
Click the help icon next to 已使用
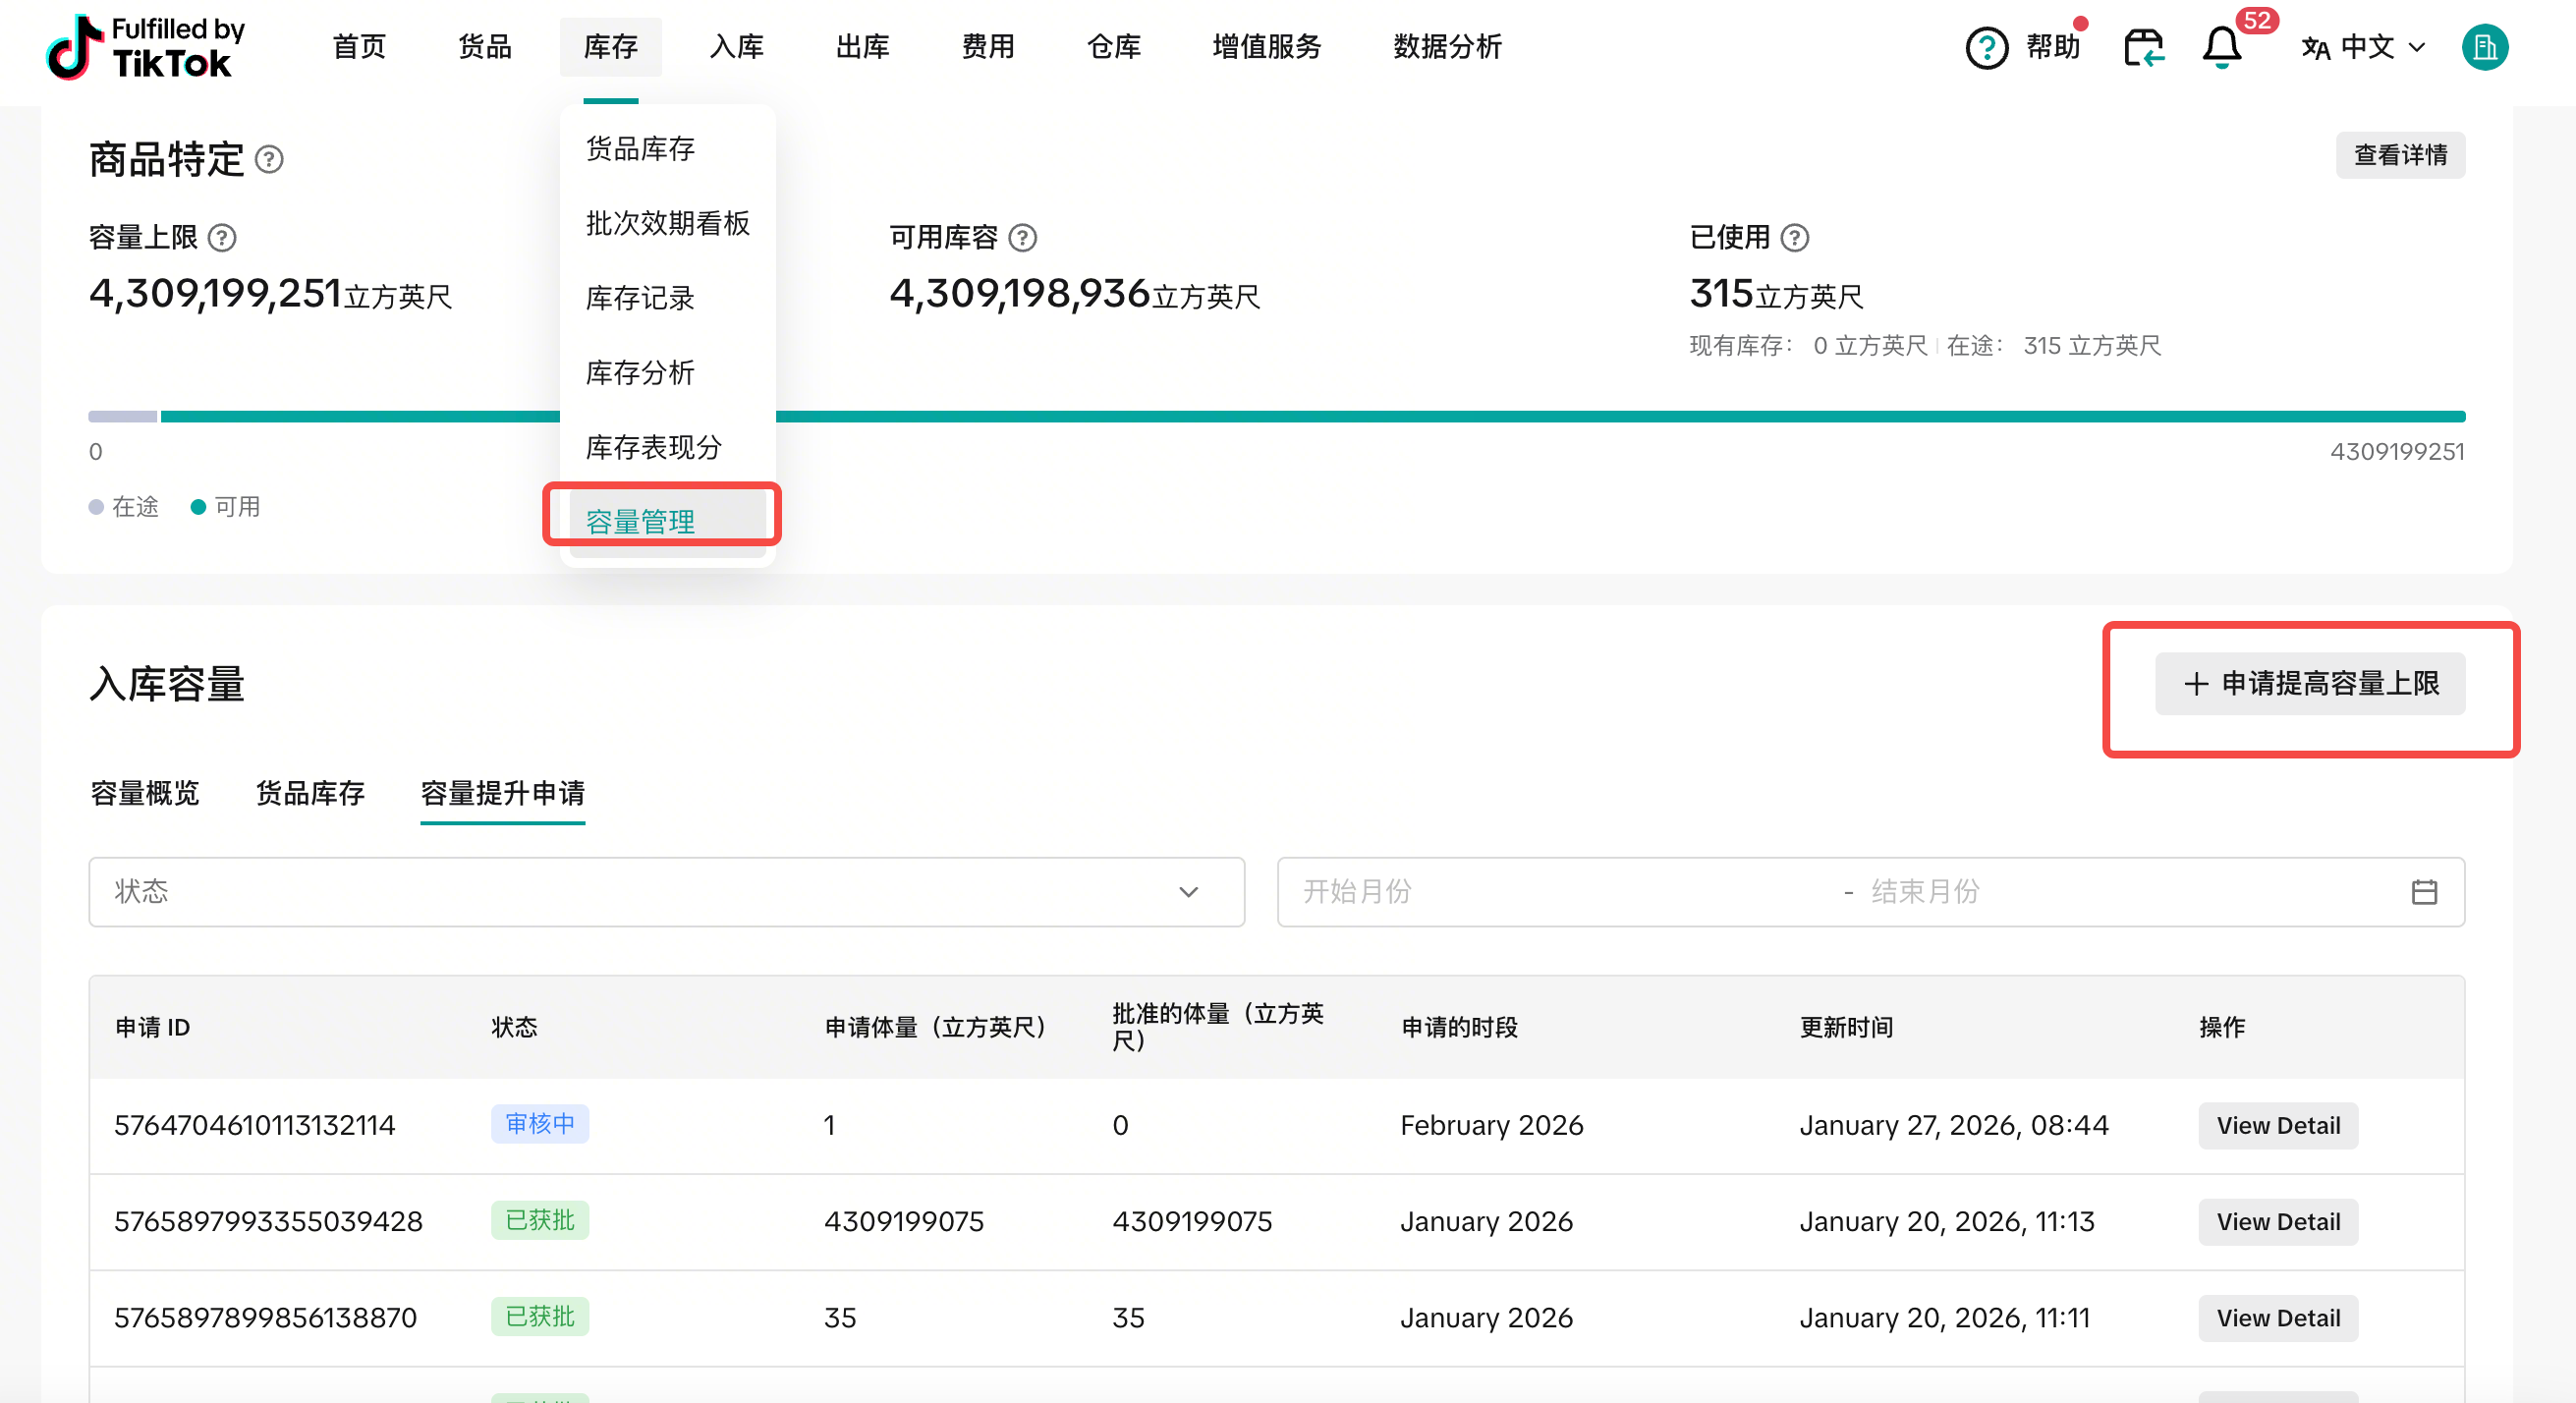pos(1795,238)
